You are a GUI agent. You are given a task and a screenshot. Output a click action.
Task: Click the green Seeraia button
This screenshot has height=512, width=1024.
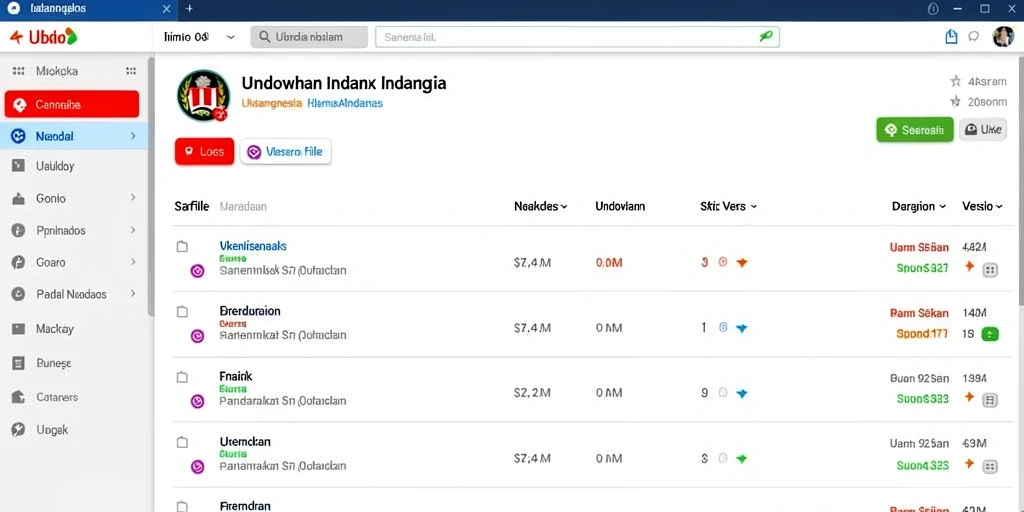(x=914, y=130)
